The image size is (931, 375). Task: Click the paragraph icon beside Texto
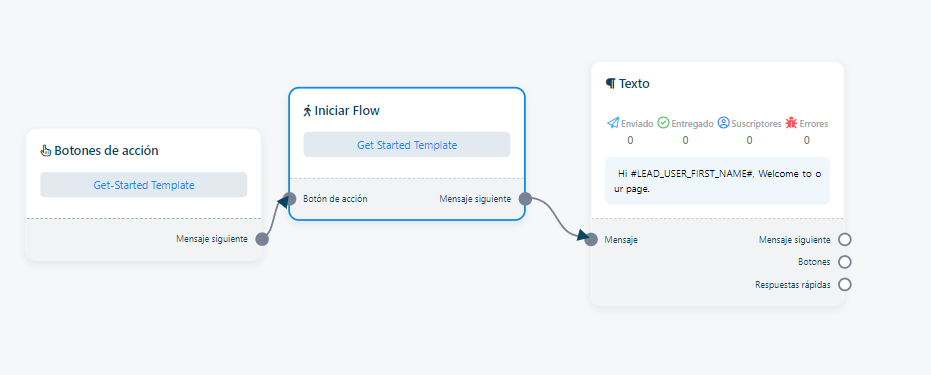610,84
